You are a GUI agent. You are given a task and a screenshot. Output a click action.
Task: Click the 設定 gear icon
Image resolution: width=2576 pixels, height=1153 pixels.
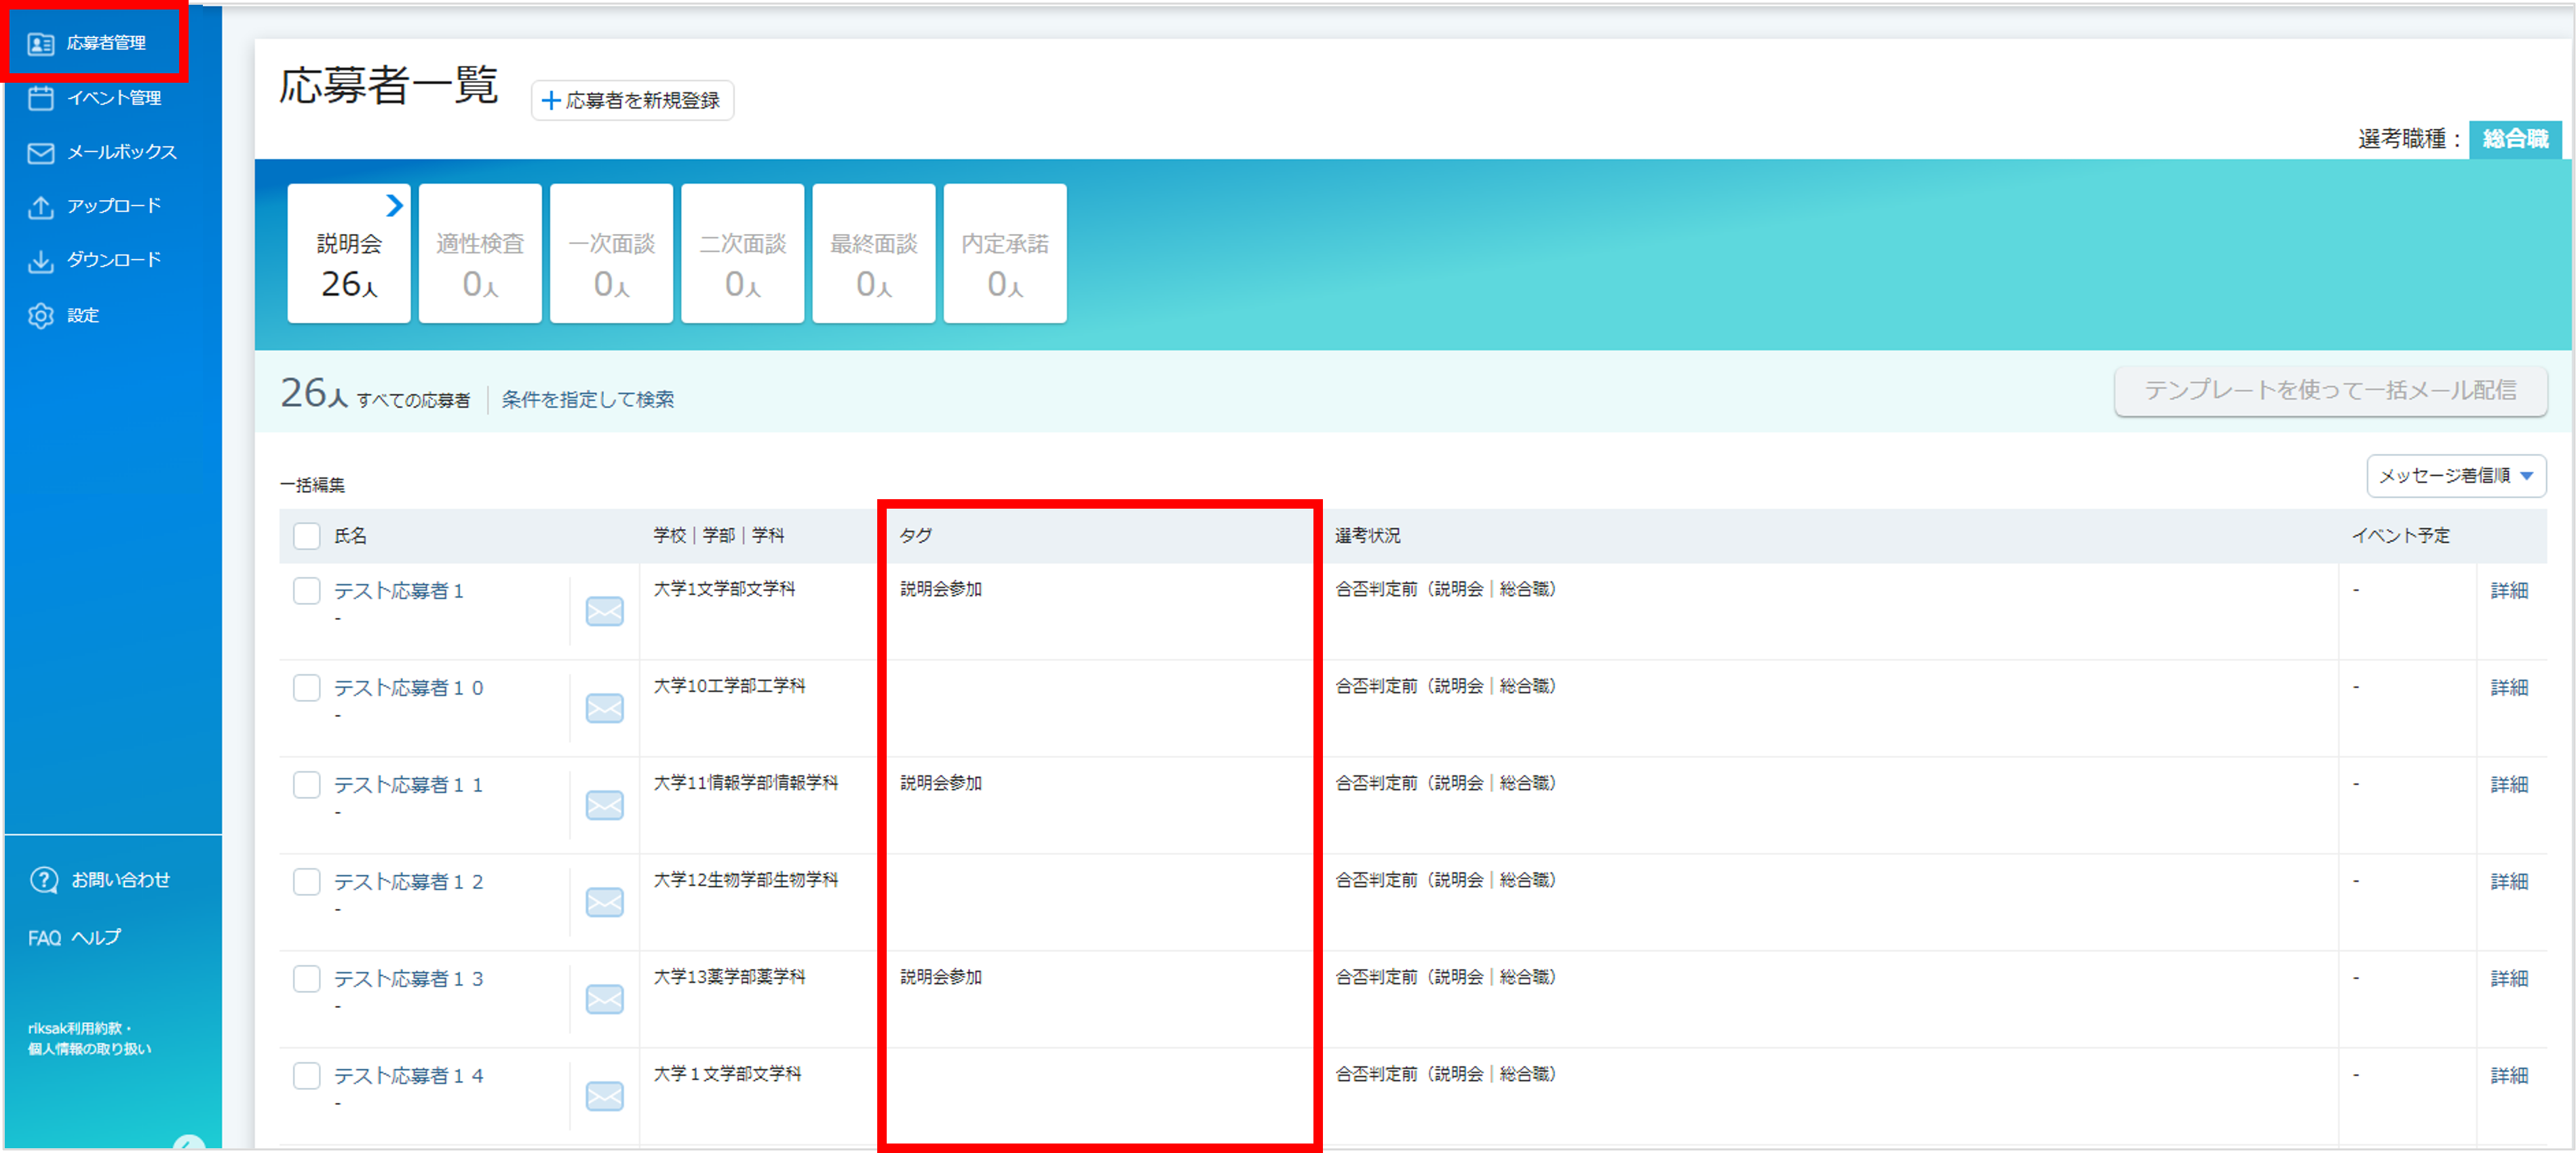41,316
